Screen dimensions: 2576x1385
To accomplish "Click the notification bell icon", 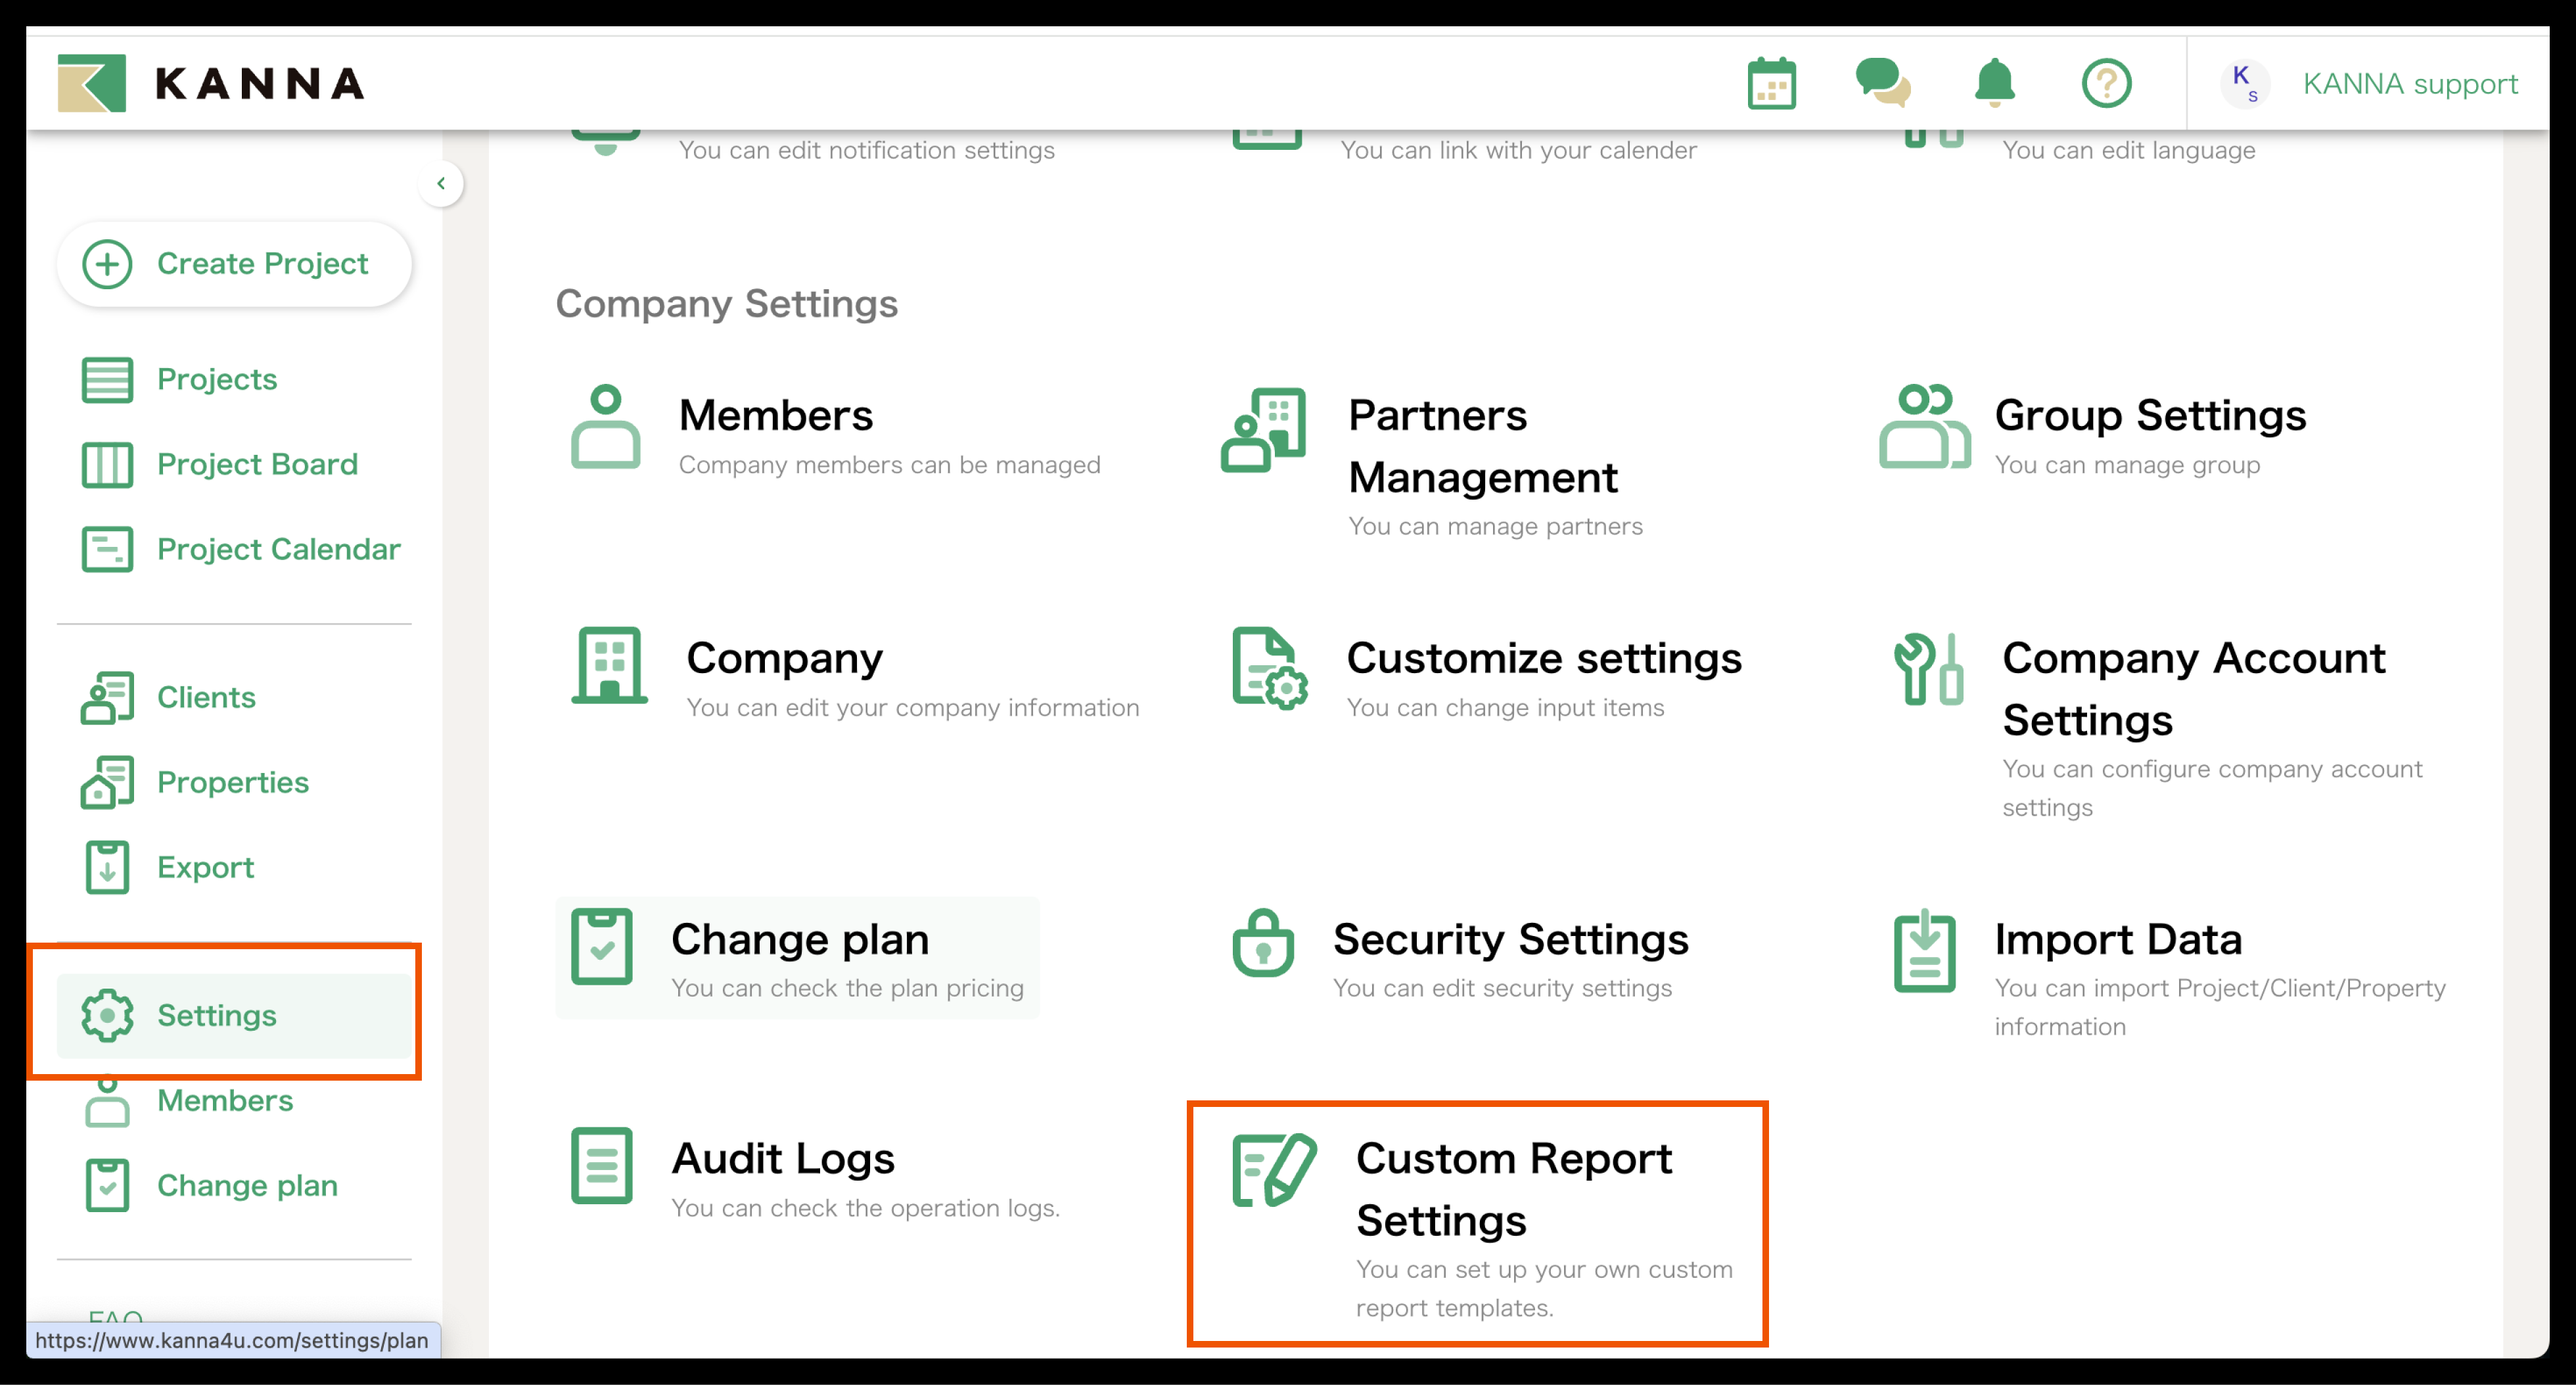I will (x=1994, y=84).
